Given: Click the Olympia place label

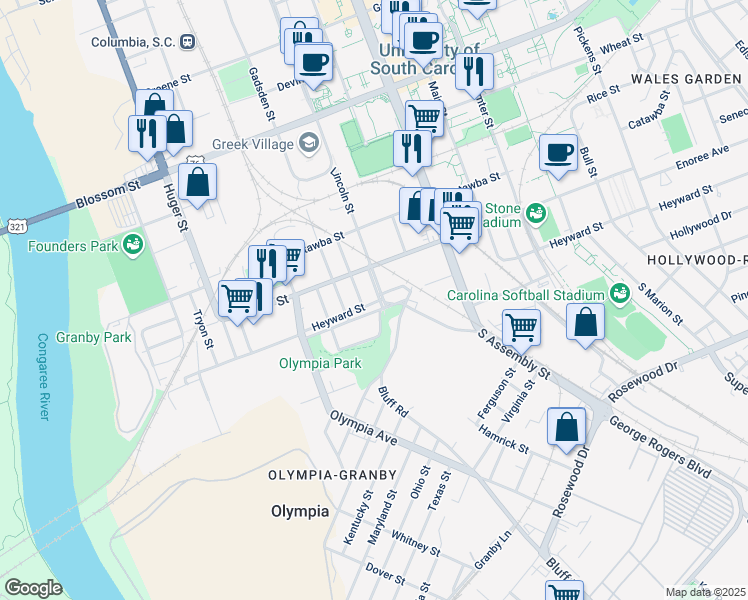Looking at the screenshot, I should tap(300, 511).
